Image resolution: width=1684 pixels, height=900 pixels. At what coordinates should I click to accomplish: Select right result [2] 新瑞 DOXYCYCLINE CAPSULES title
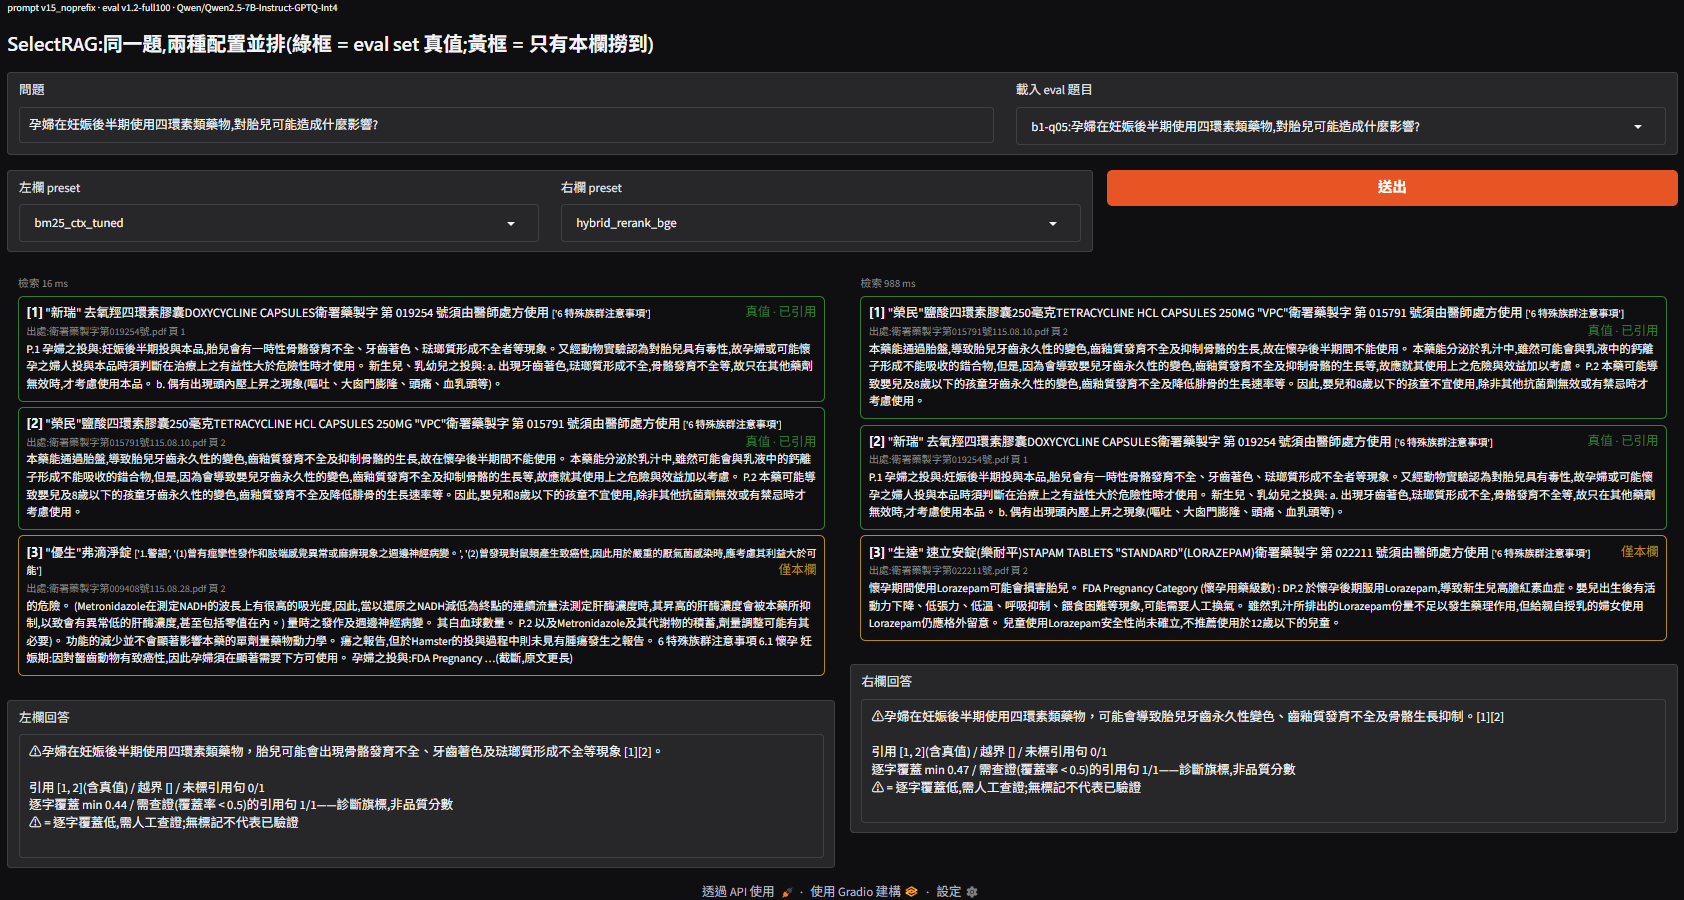[x=1180, y=442]
